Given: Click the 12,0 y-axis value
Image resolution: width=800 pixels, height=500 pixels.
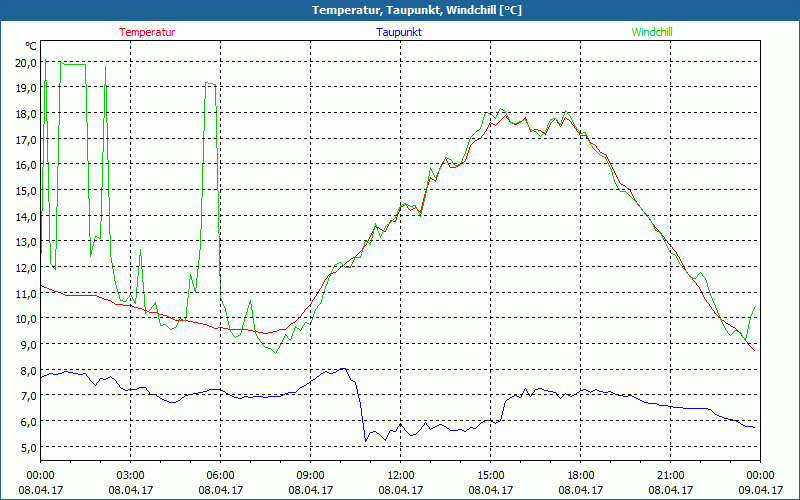Looking at the screenshot, I should (x=27, y=267).
